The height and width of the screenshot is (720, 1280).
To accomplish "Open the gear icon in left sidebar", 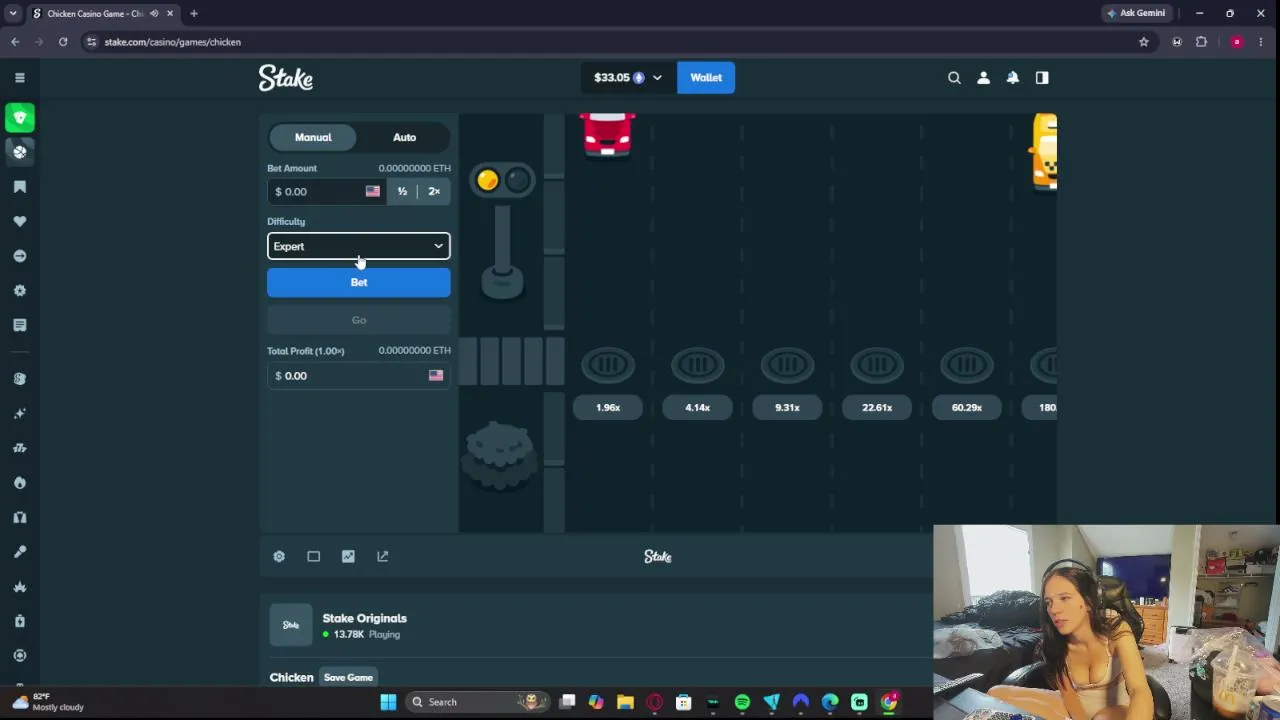I will point(19,290).
